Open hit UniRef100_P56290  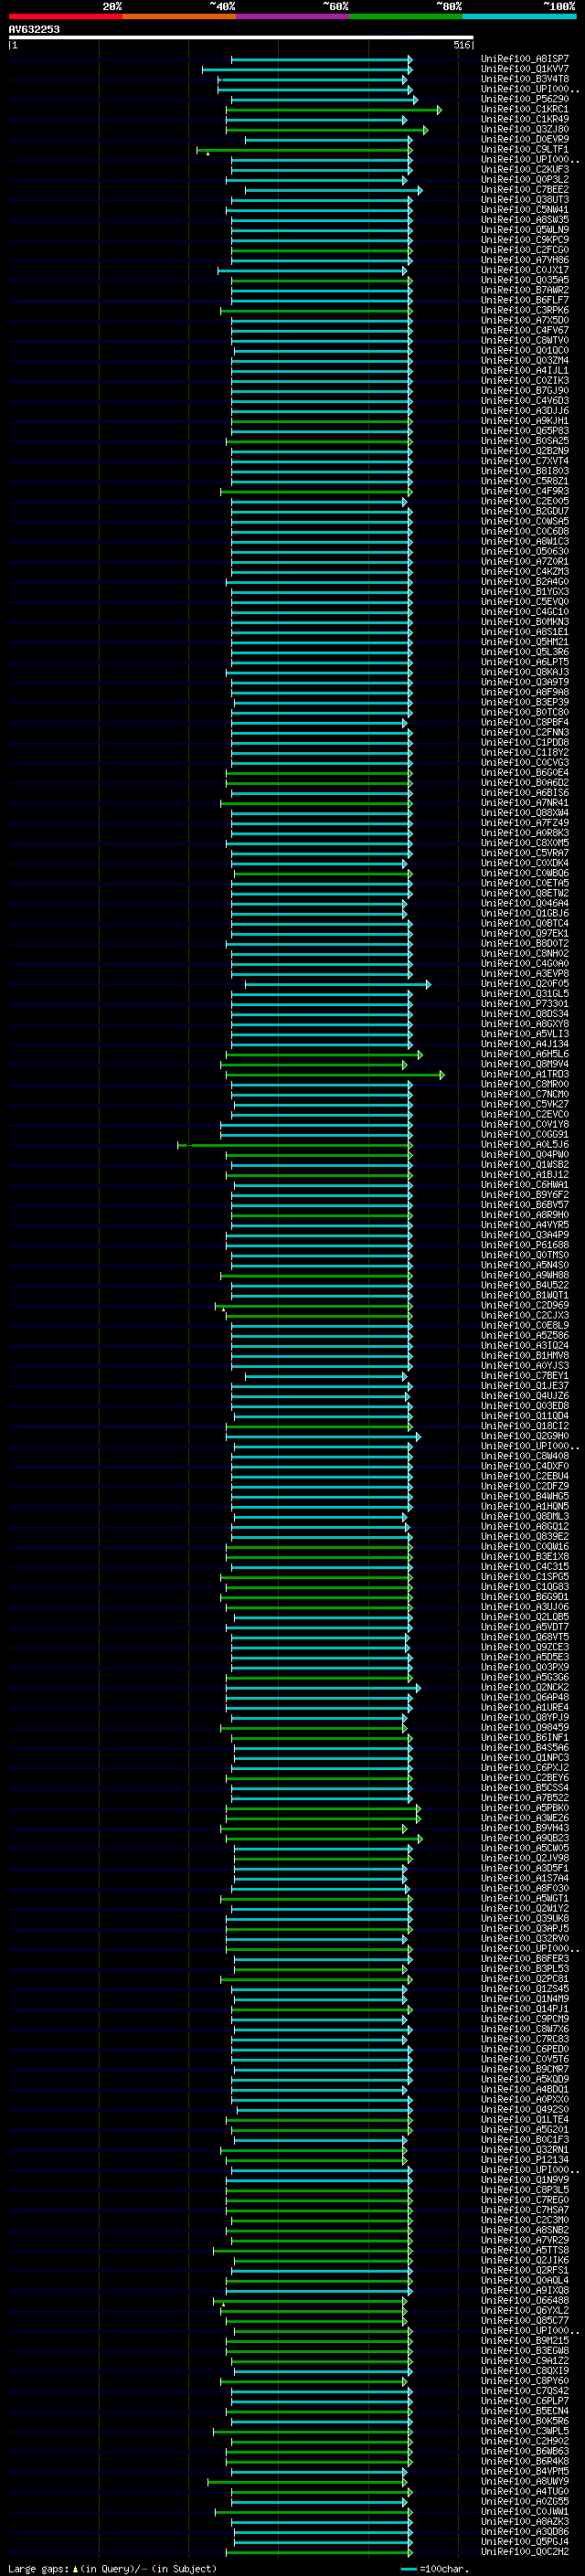[525, 99]
